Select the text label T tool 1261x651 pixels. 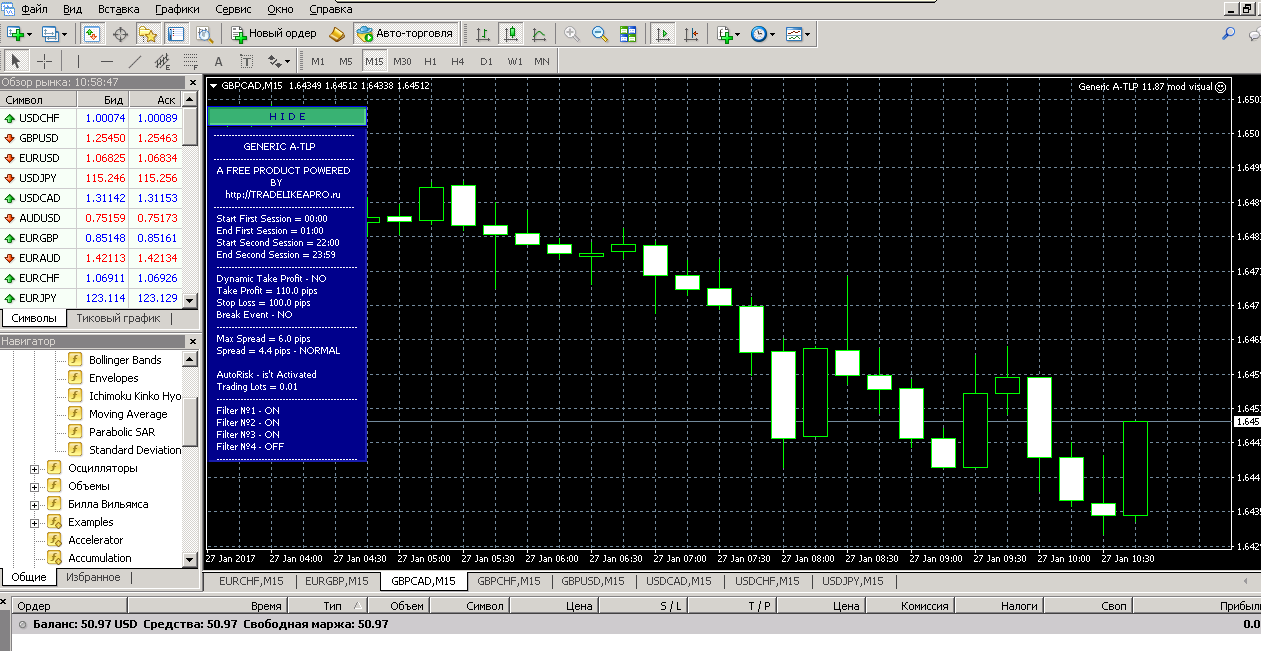click(246, 61)
